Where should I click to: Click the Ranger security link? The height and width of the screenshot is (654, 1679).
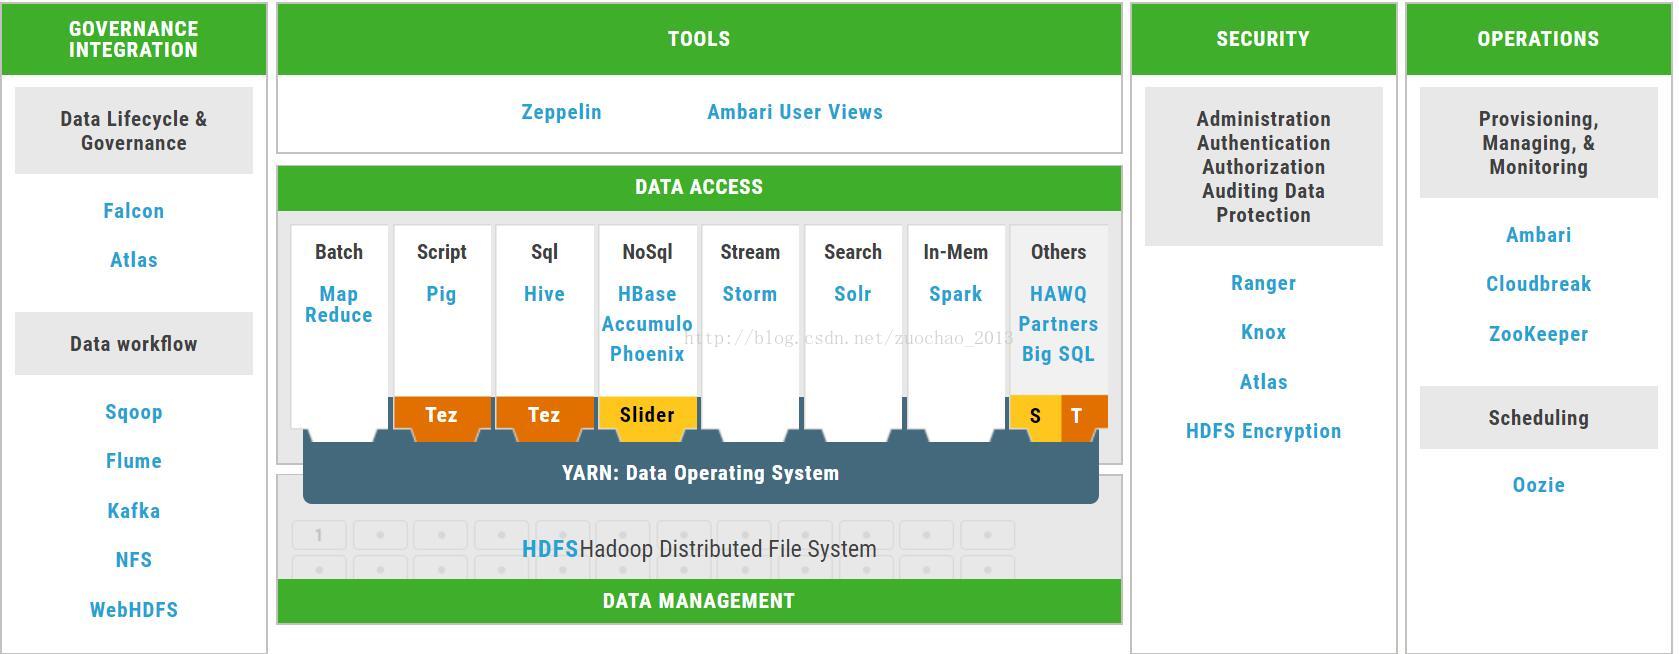pos(1263,283)
